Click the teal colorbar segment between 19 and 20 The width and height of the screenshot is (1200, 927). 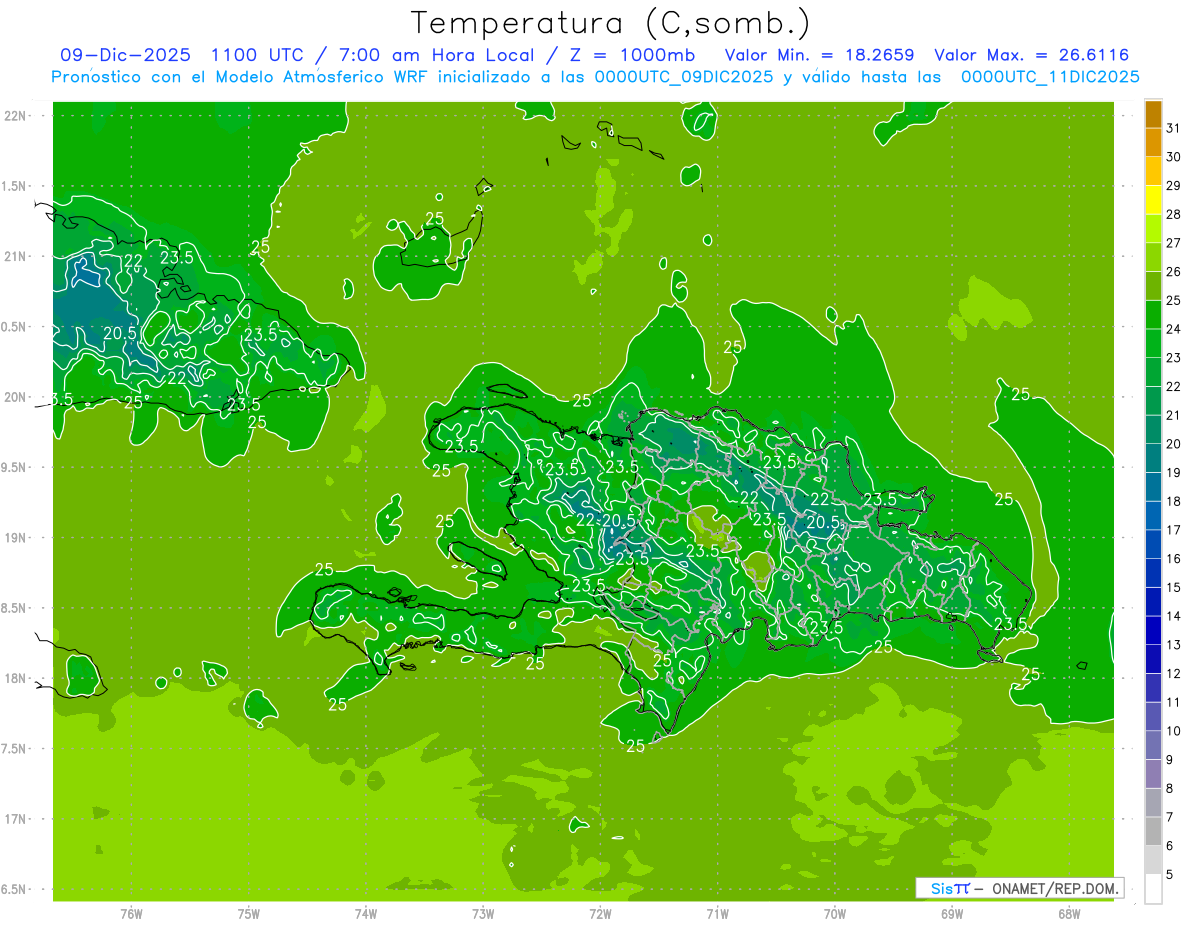pos(1153,458)
